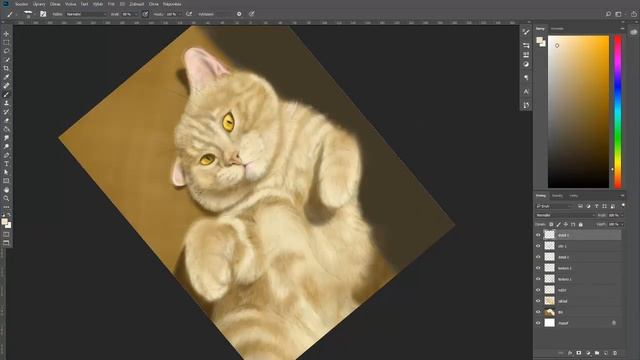Delete layer using the trash icon
Image resolution: width=640 pixels, height=360 pixels.
(615, 353)
